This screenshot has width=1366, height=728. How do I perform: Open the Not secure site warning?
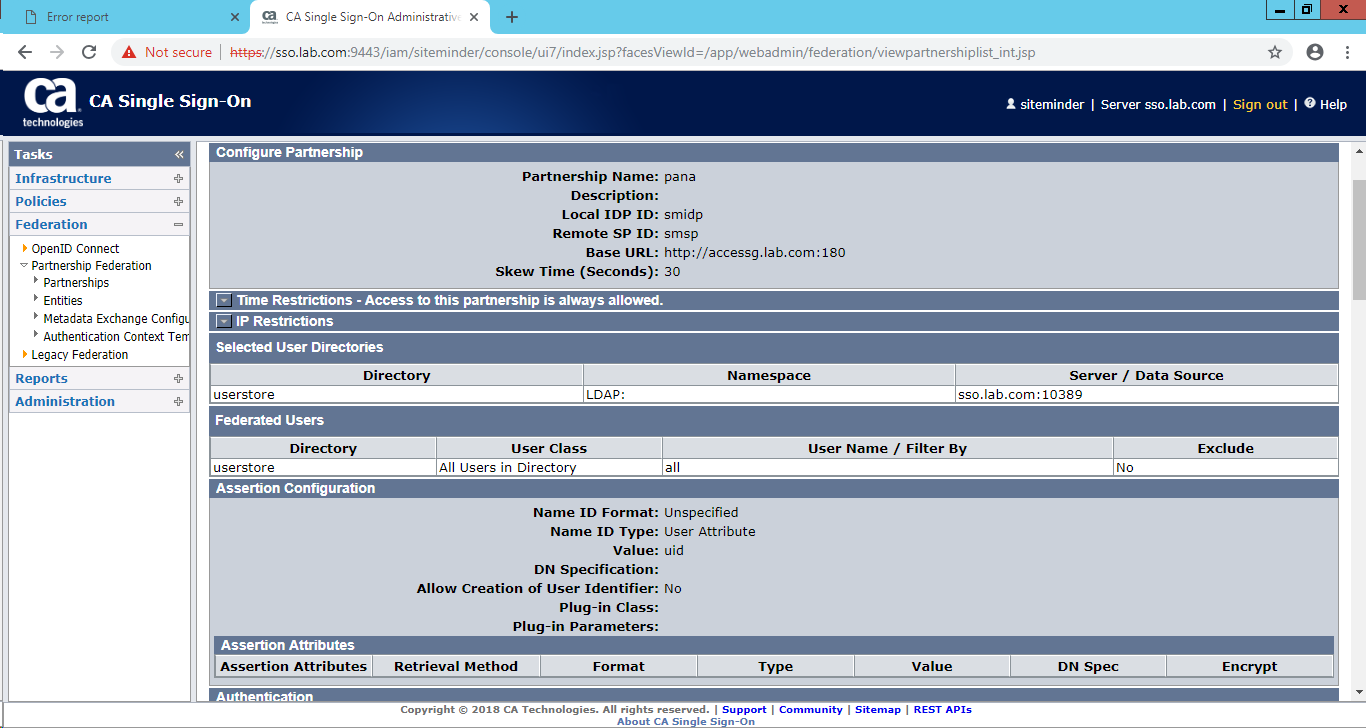[x=167, y=52]
